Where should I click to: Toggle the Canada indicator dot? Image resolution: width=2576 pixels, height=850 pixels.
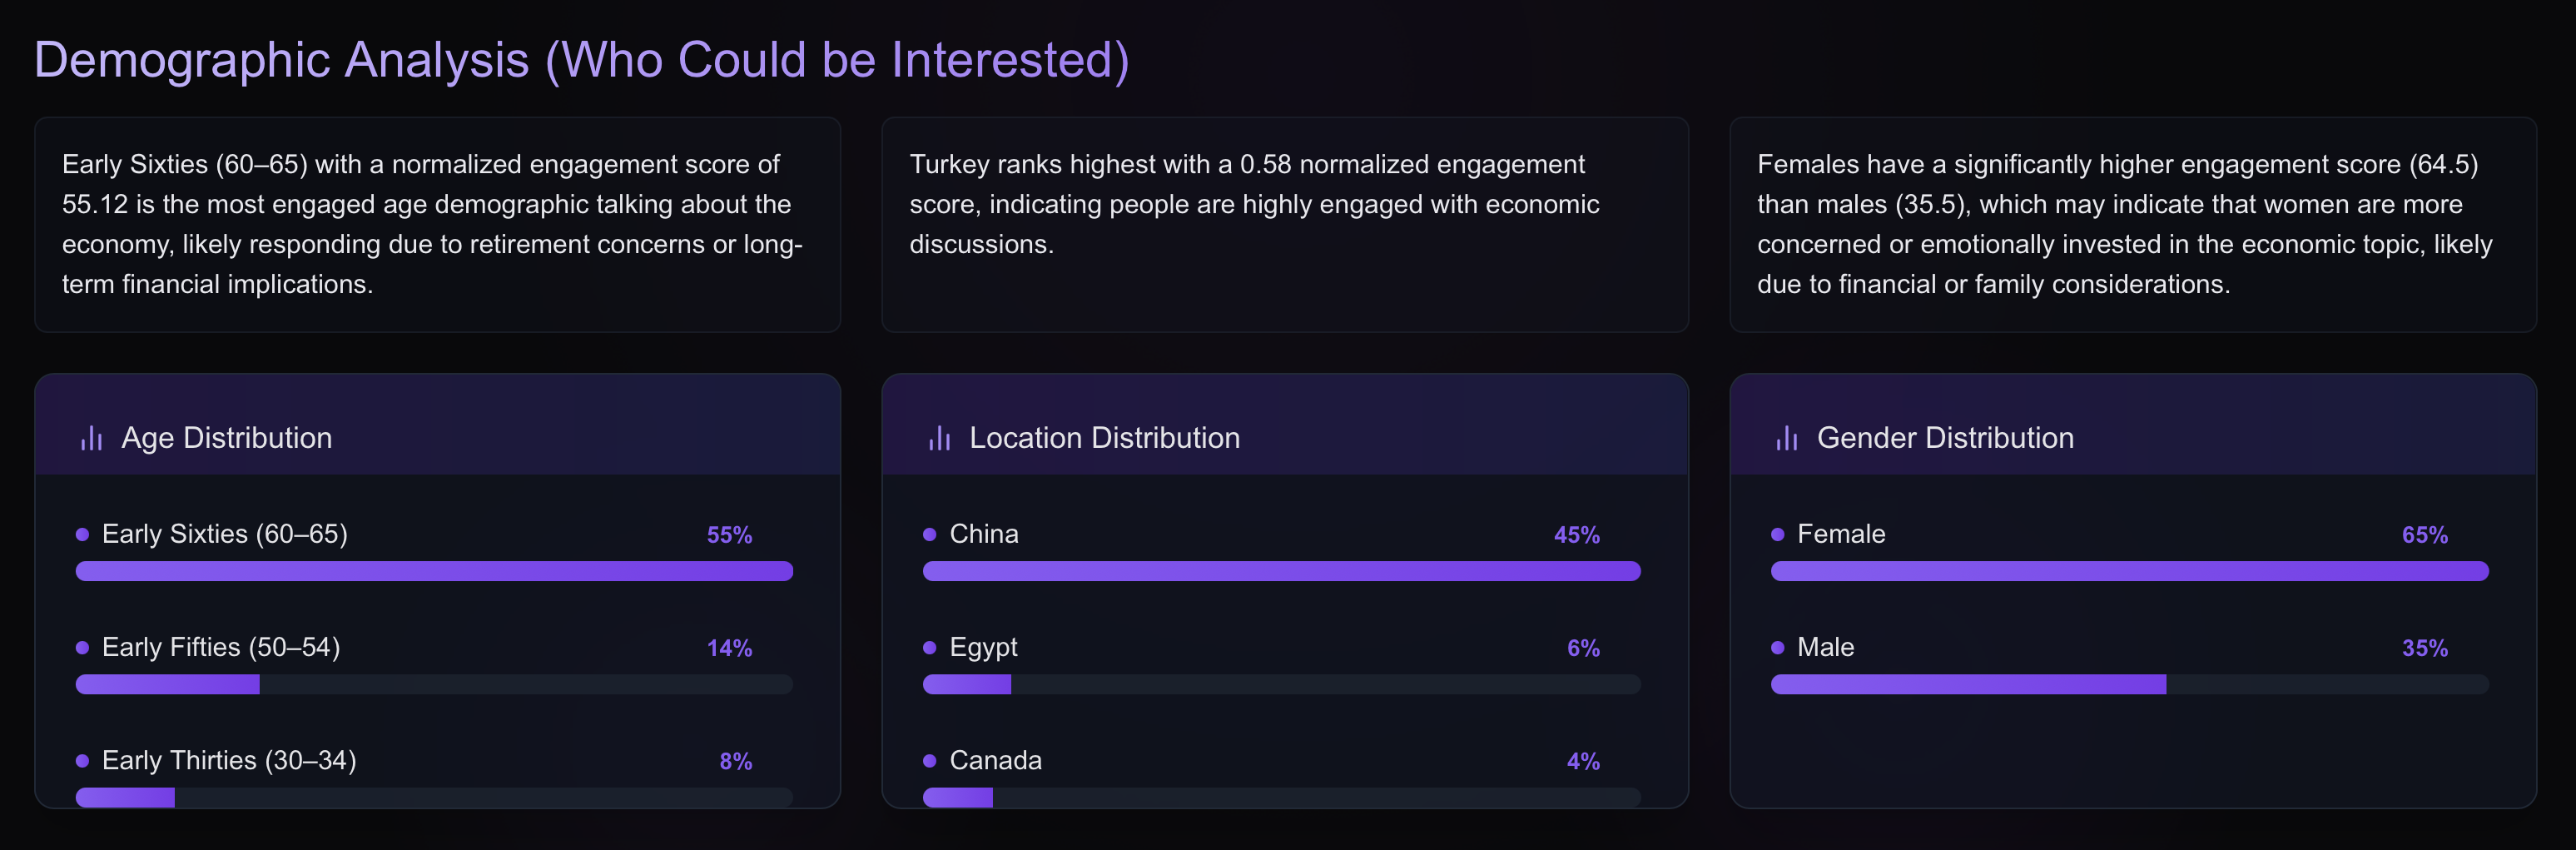click(x=928, y=761)
